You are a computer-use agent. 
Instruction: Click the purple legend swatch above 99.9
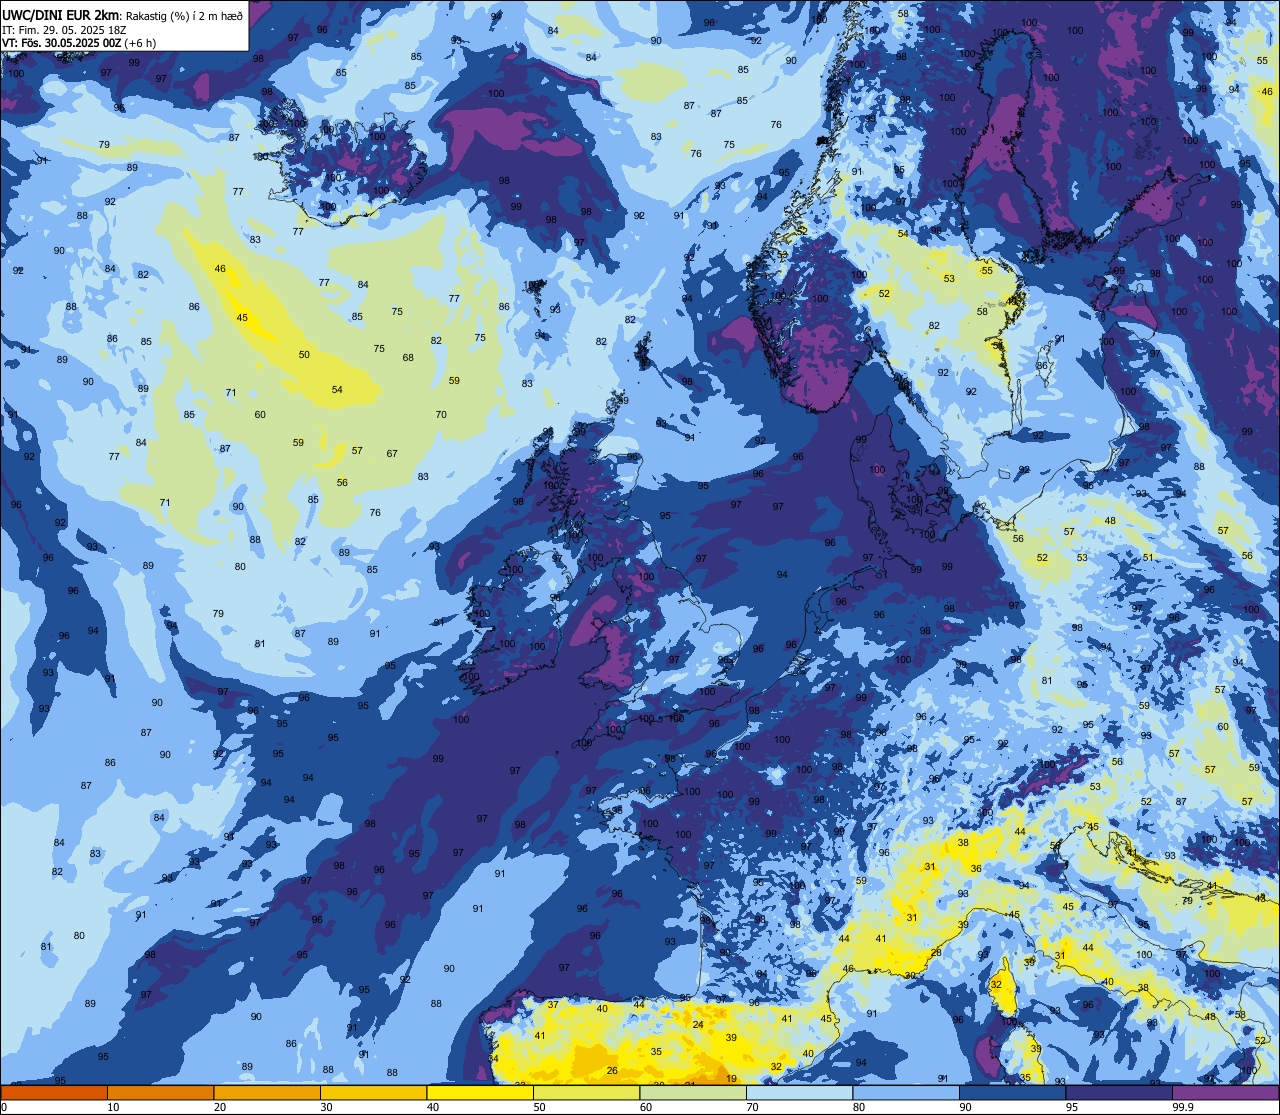[x=1225, y=1092]
